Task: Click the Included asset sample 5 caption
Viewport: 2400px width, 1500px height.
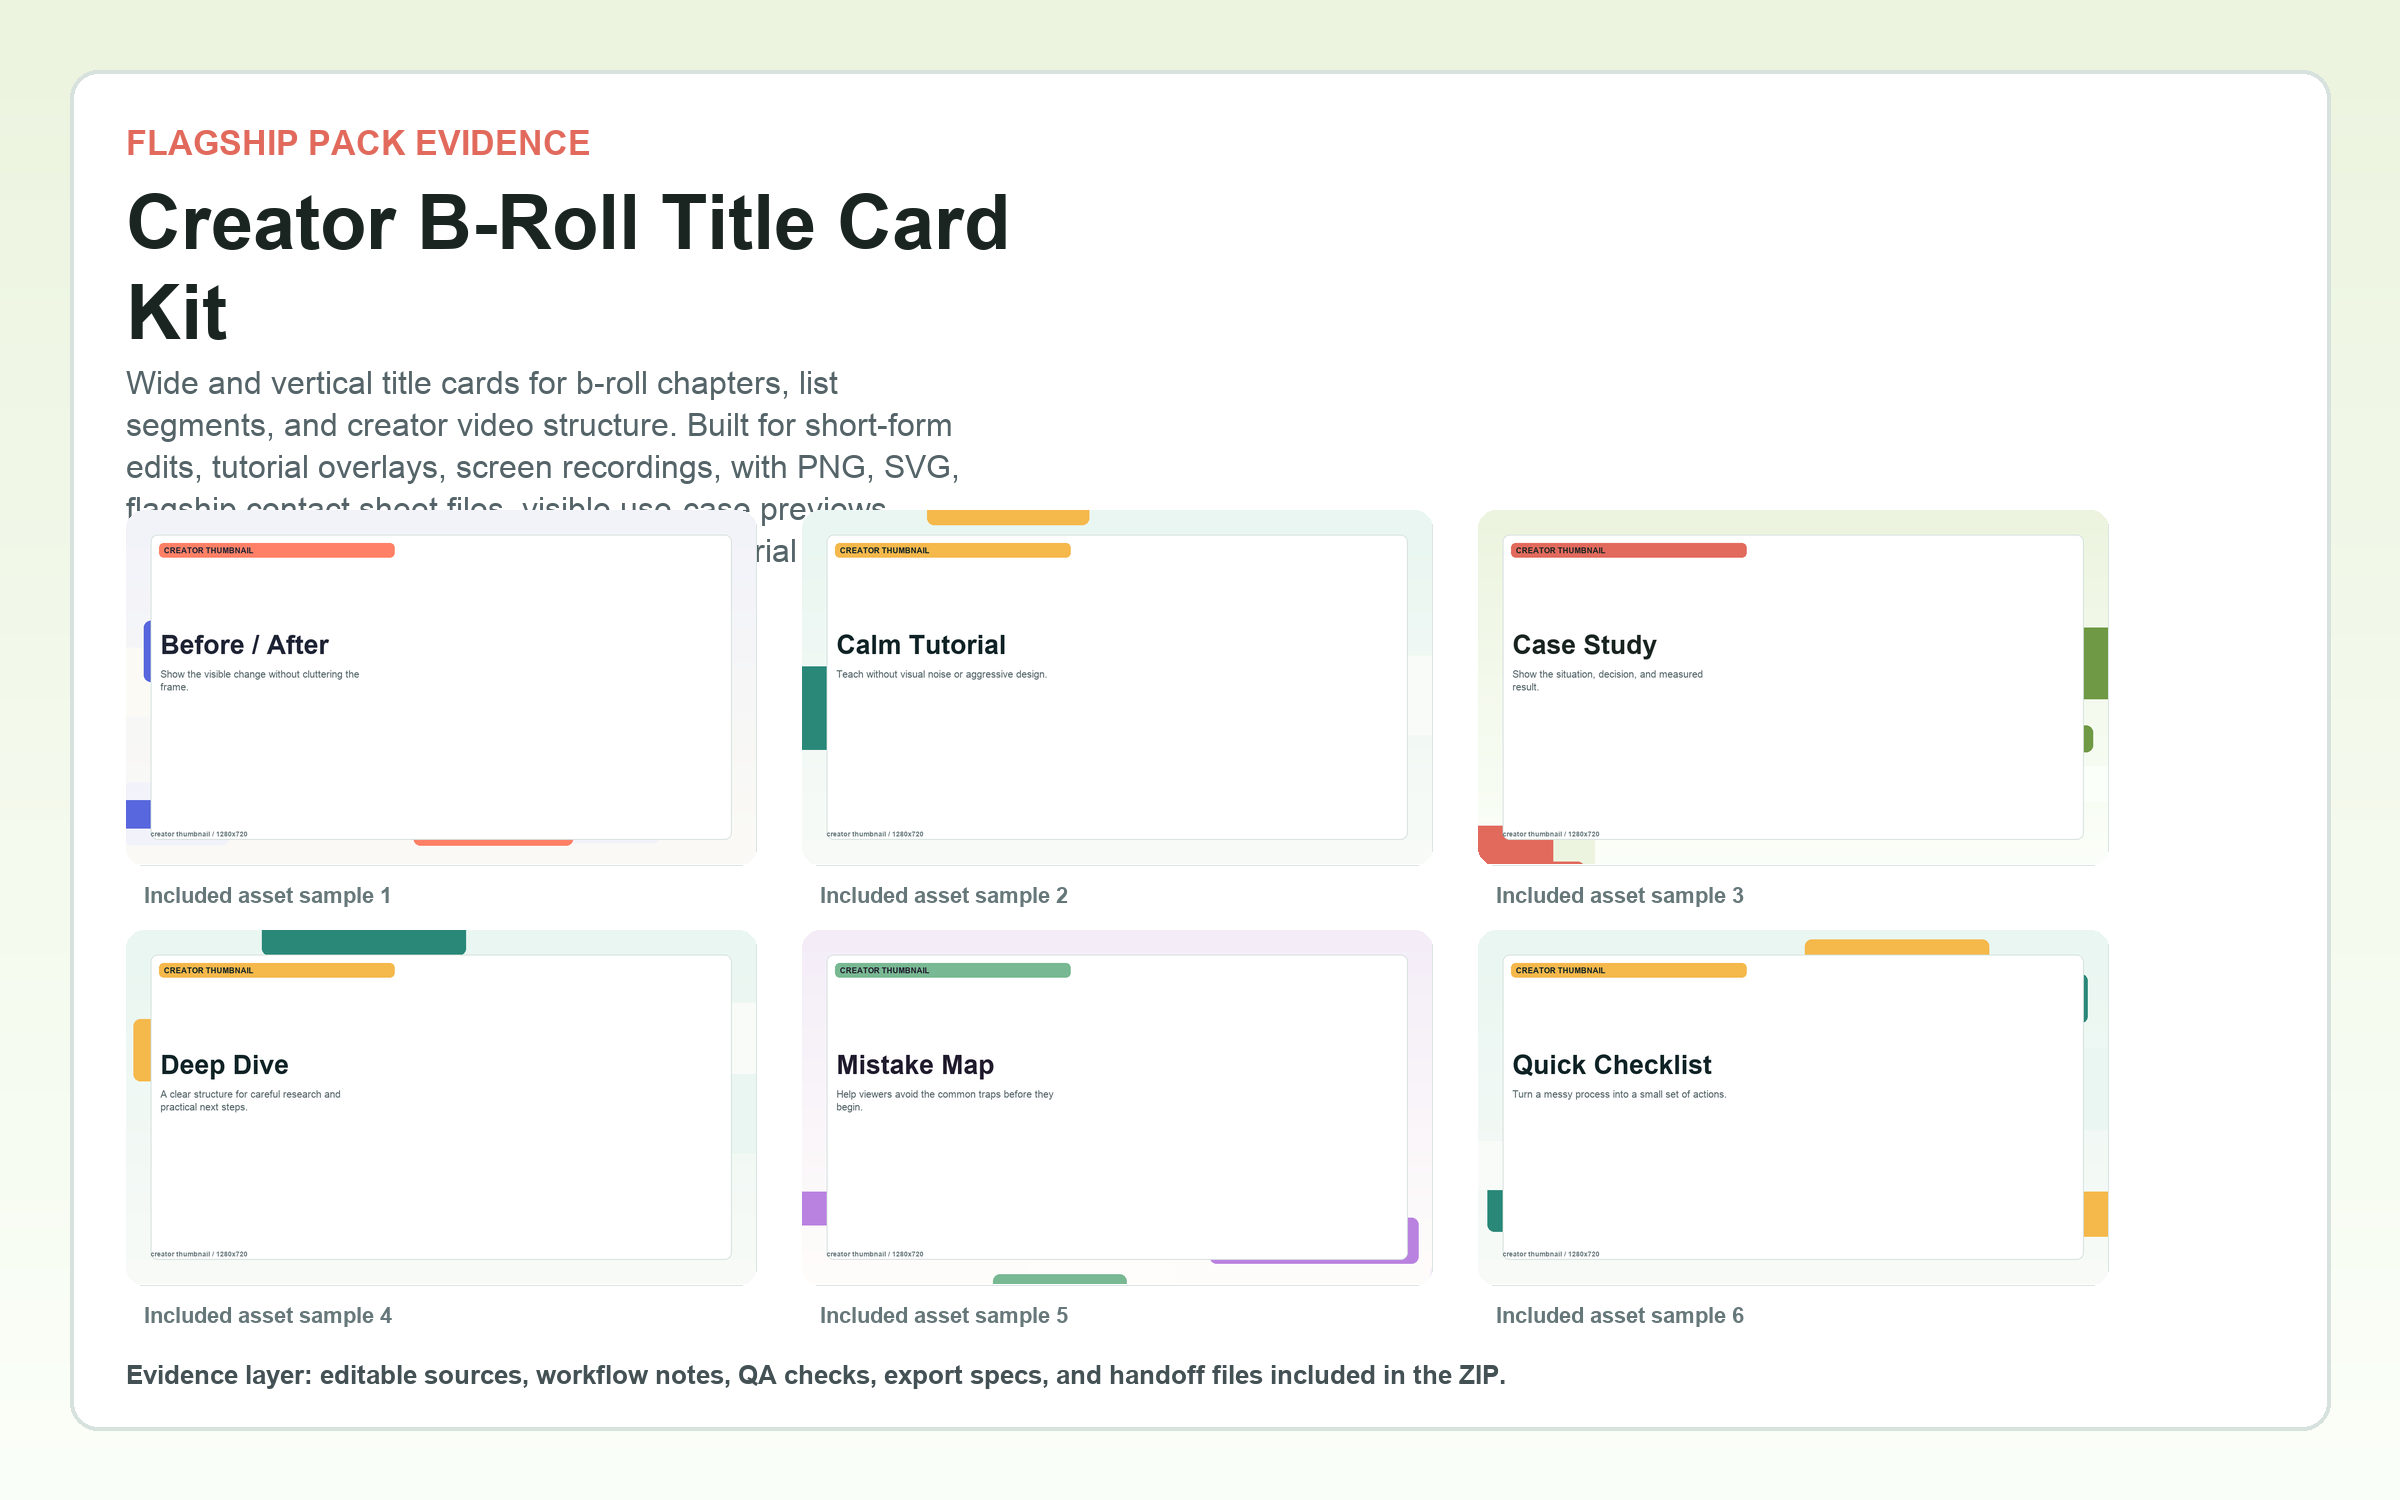Action: click(x=944, y=1316)
